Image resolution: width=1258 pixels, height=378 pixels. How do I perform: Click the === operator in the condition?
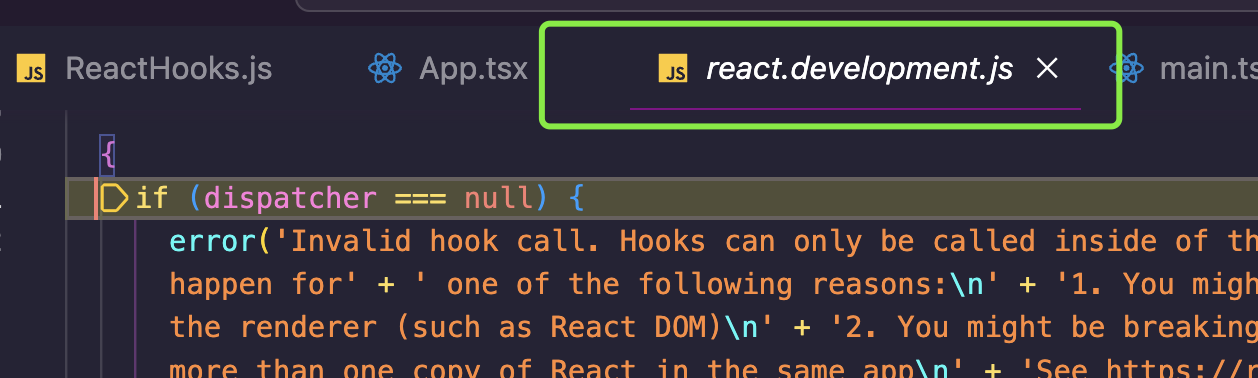[421, 198]
